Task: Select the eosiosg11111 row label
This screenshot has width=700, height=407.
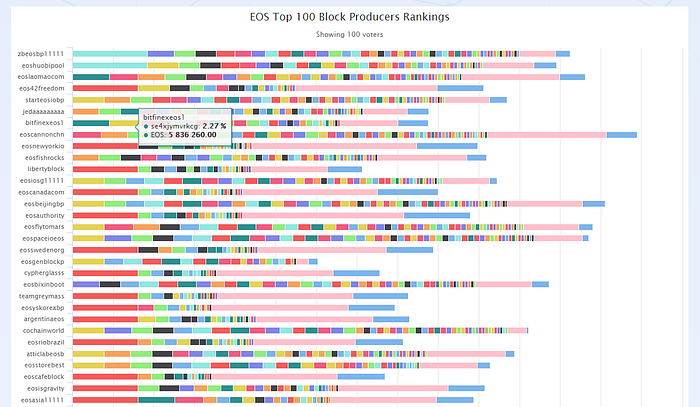Action: pos(42,181)
